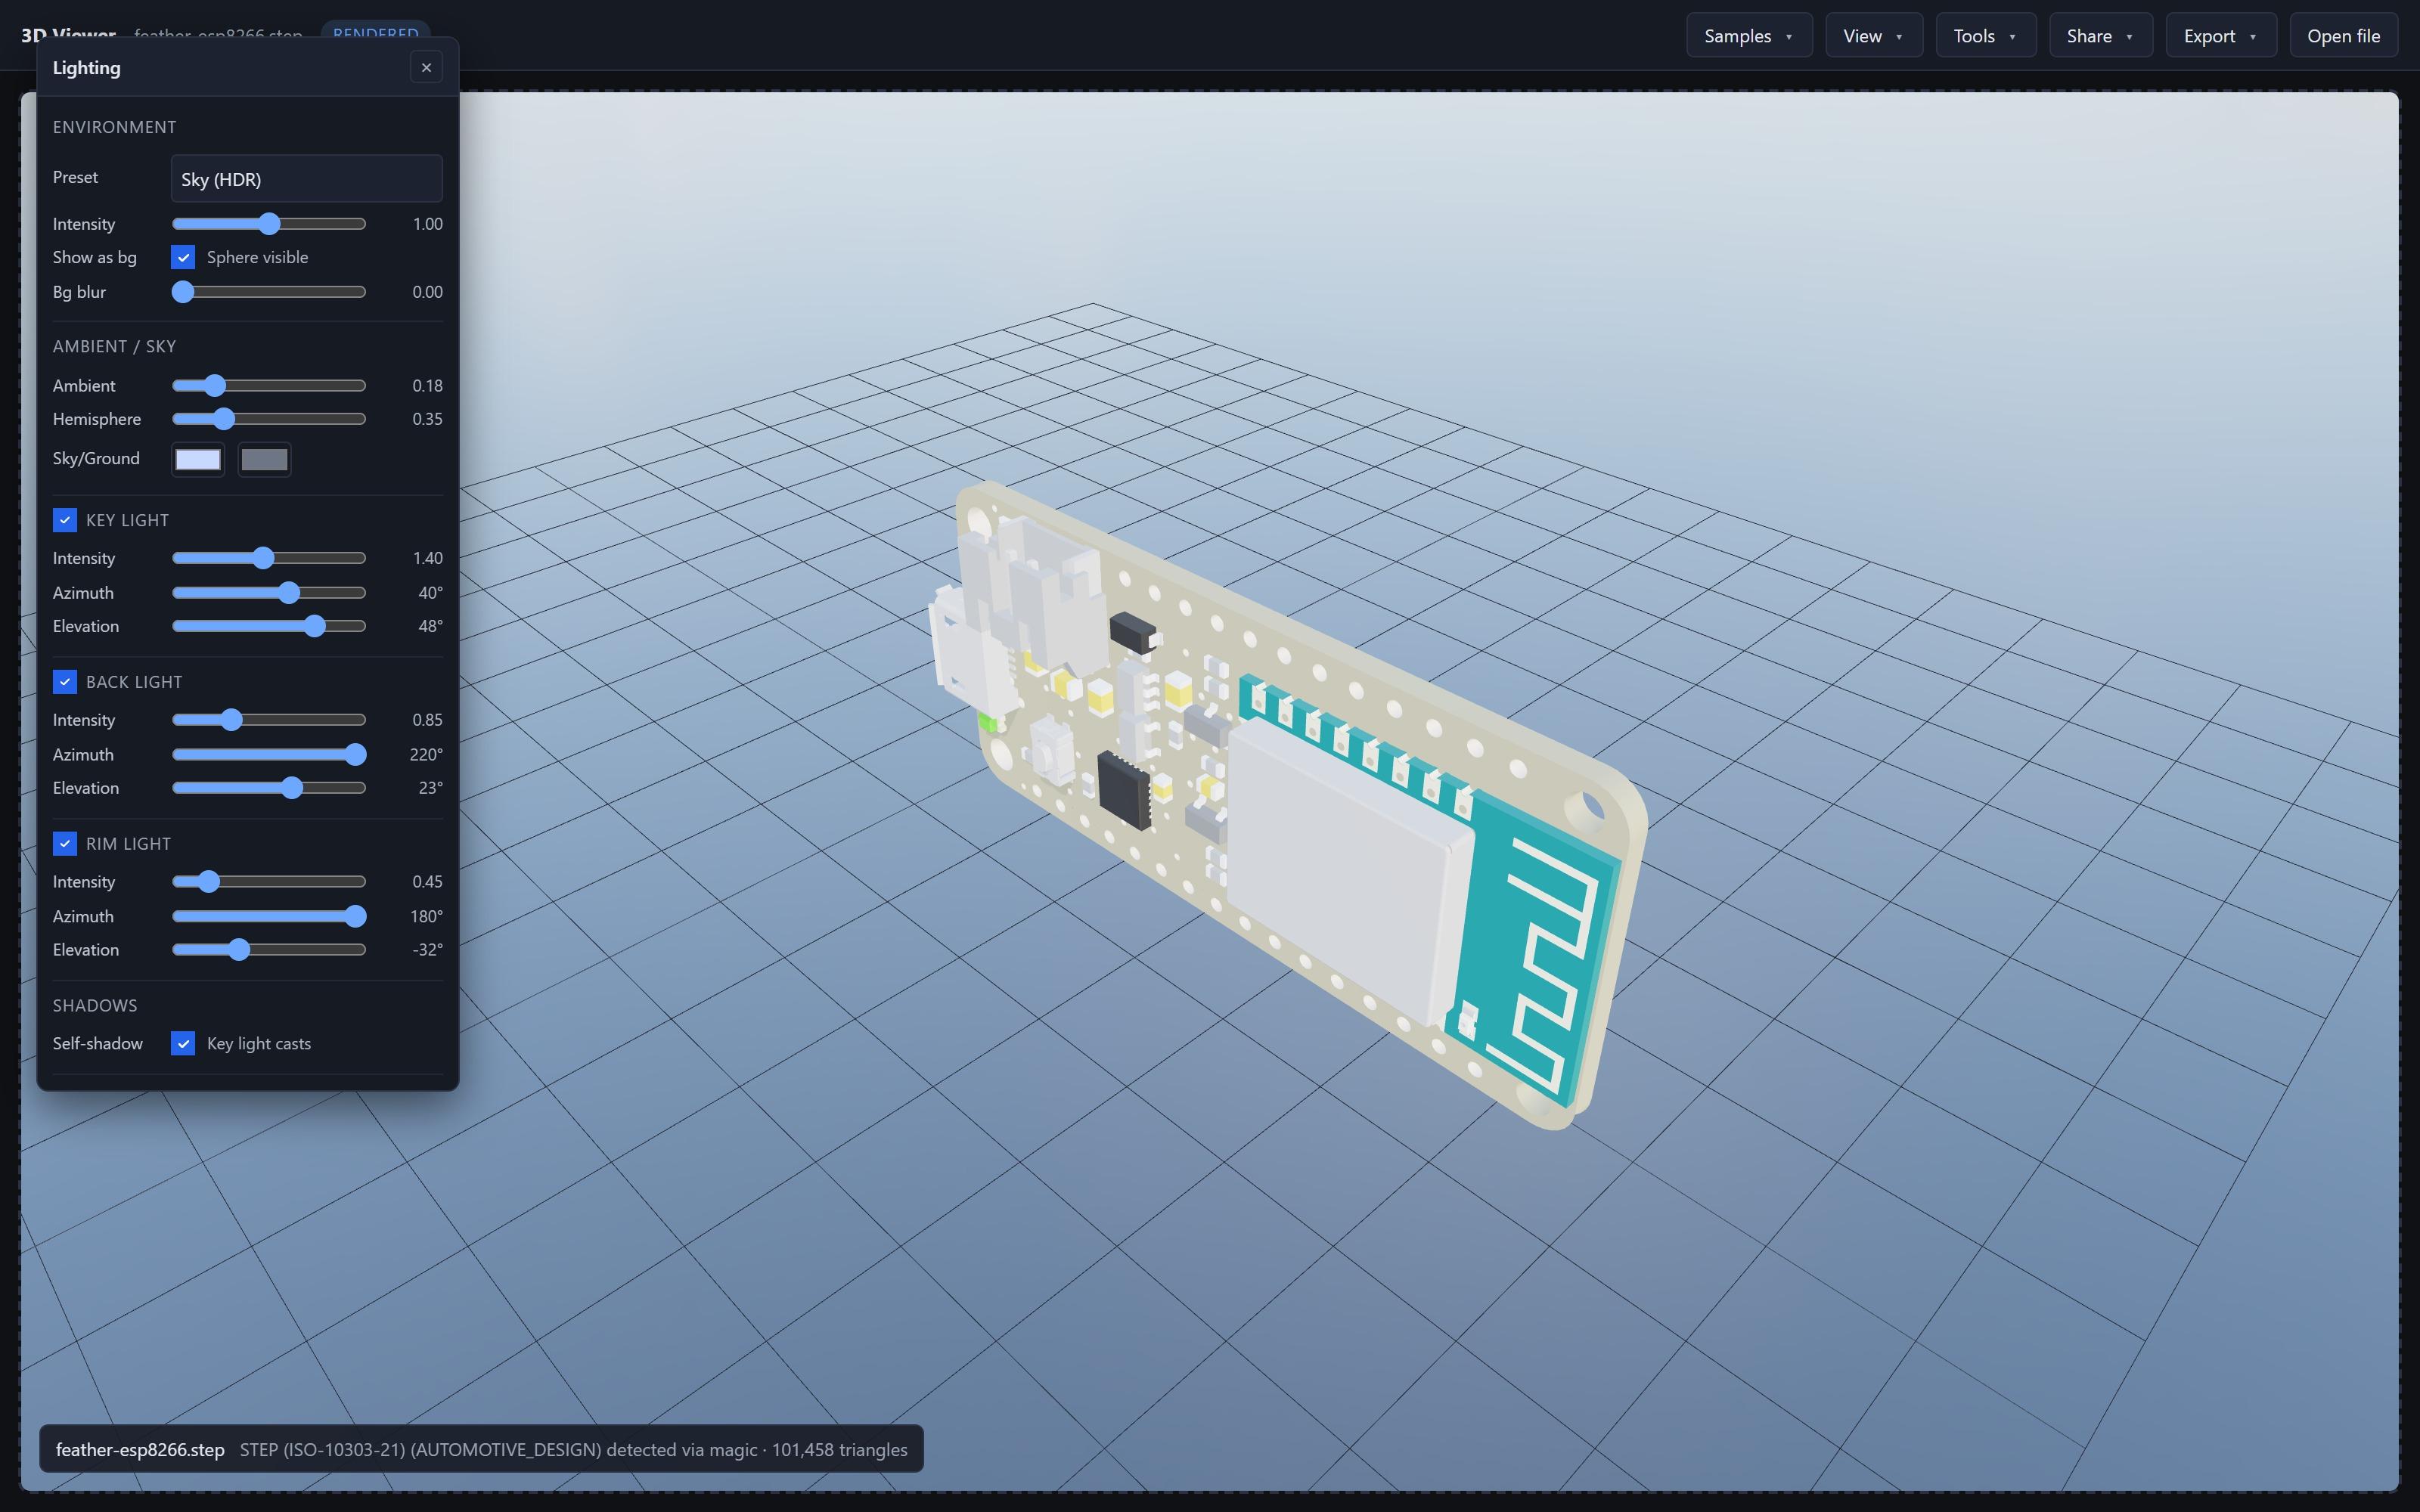The width and height of the screenshot is (2420, 1512).
Task: Click the Environment Intensity 1.00 value
Action: [427, 224]
